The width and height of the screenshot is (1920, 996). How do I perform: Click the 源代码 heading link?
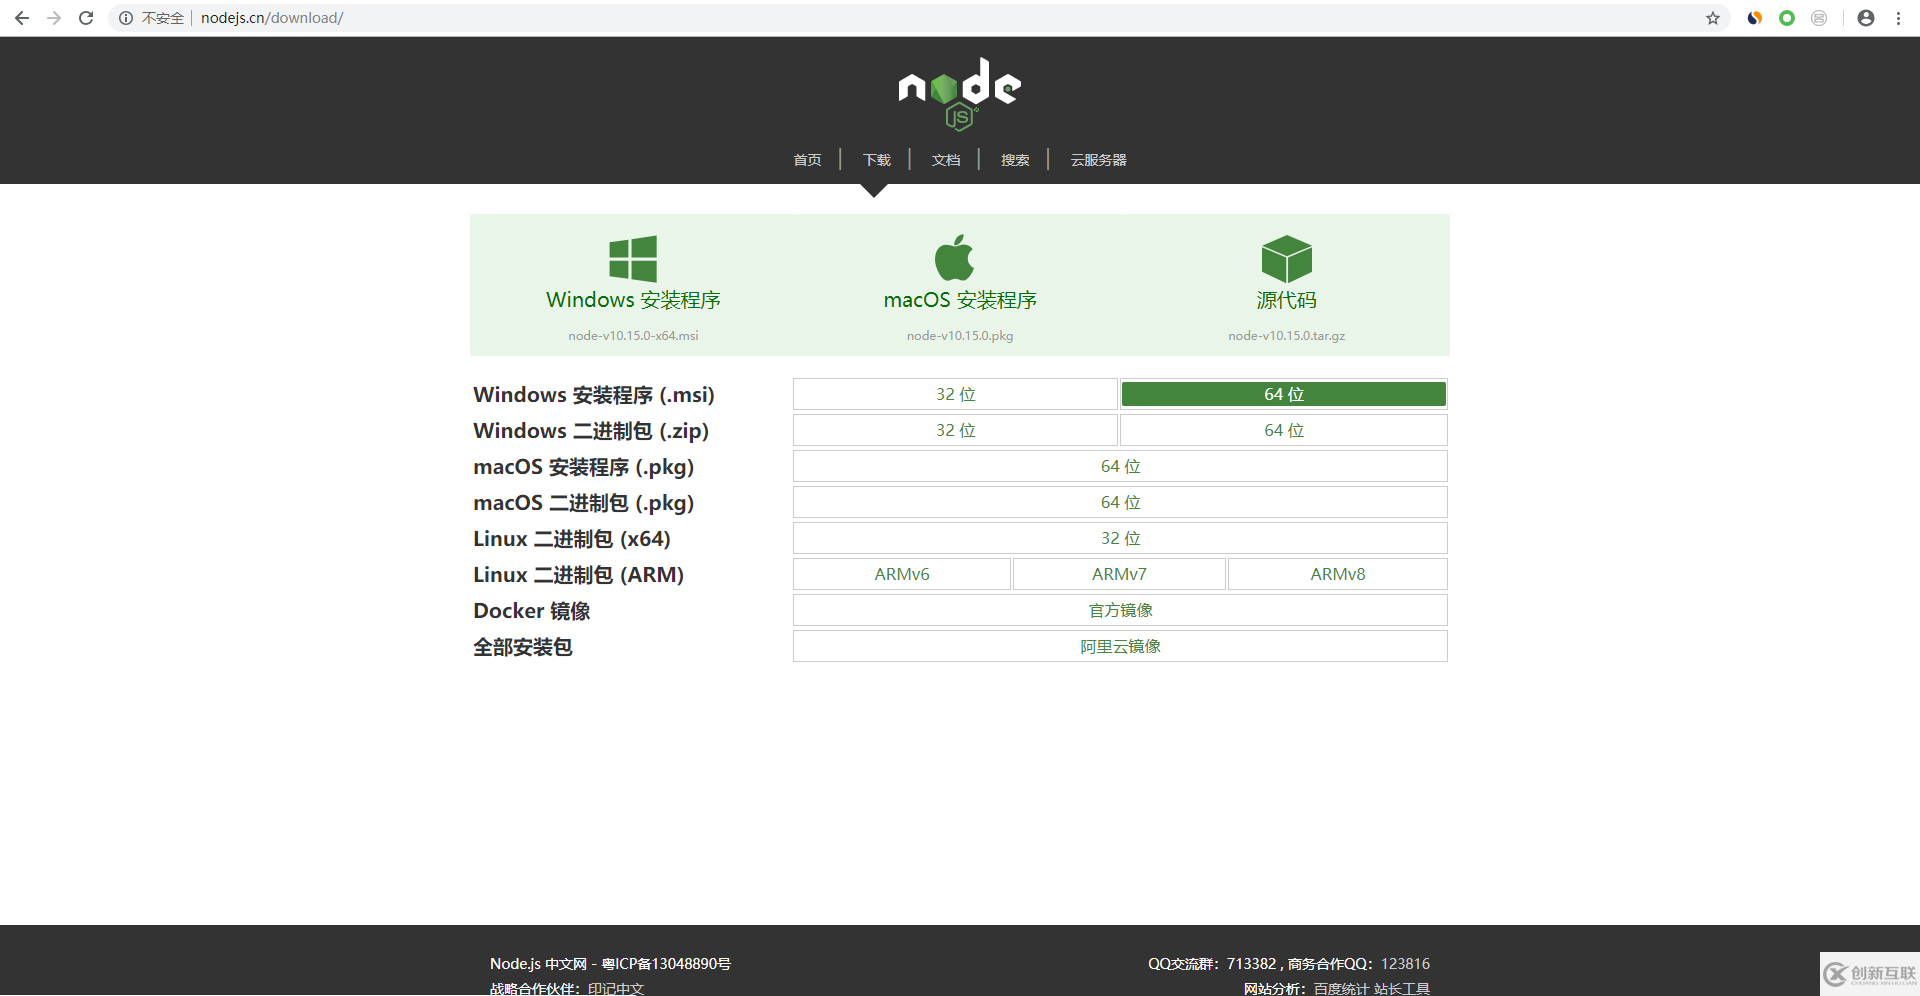1287,300
